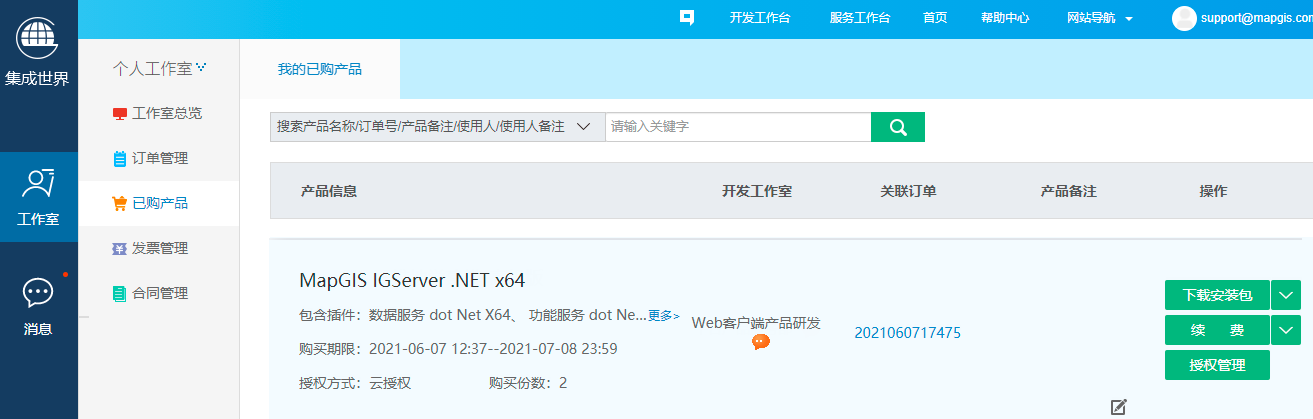Open the 消息 chat bubble icon
The height and width of the screenshot is (419, 1313).
pyautogui.click(x=38, y=292)
